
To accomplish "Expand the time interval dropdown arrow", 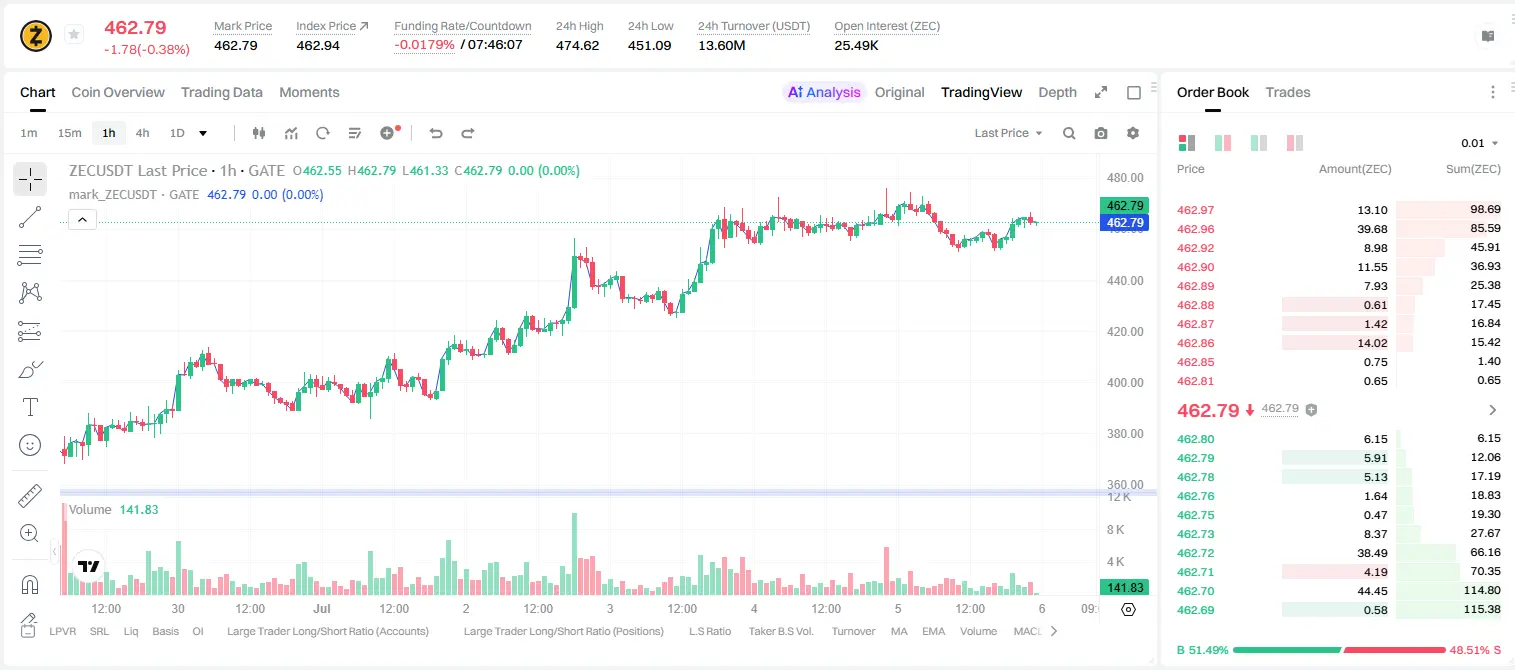I will 203,133.
